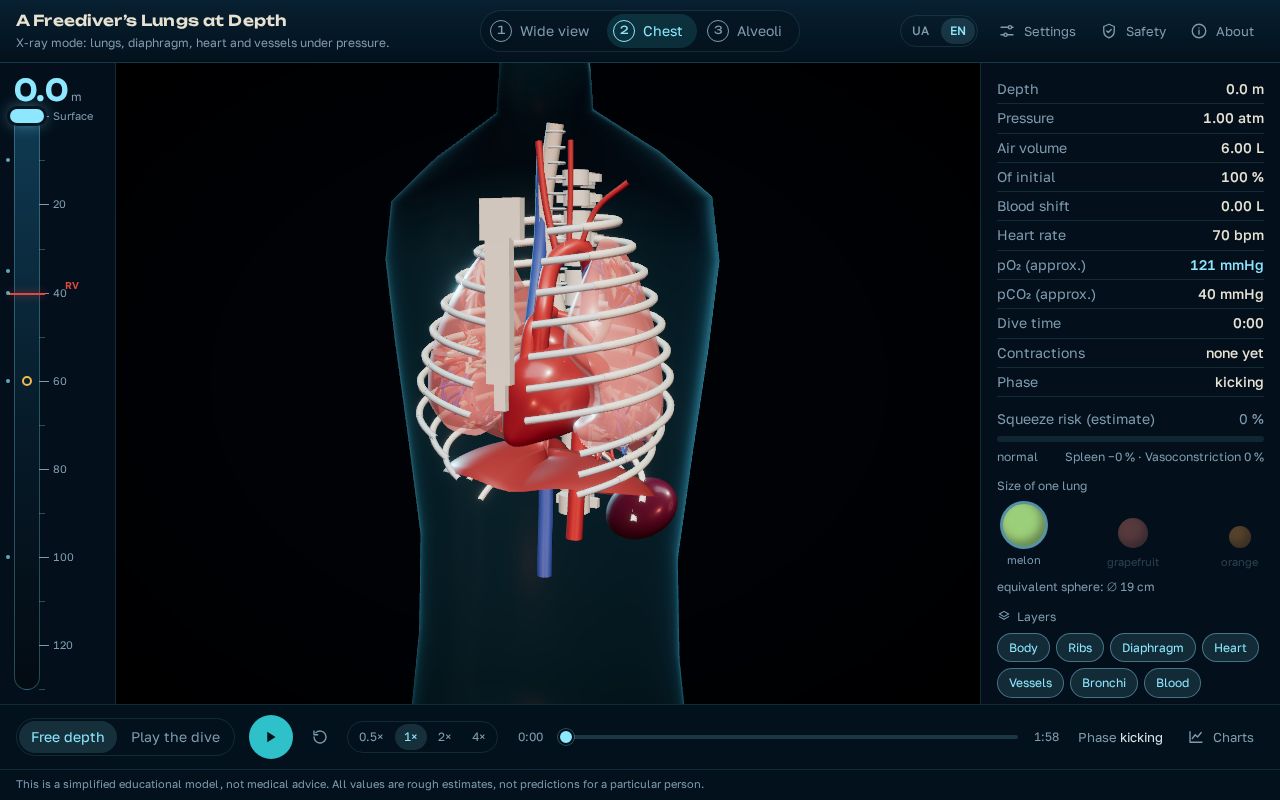
Task: Set playback speed to 4×
Action: coord(479,737)
